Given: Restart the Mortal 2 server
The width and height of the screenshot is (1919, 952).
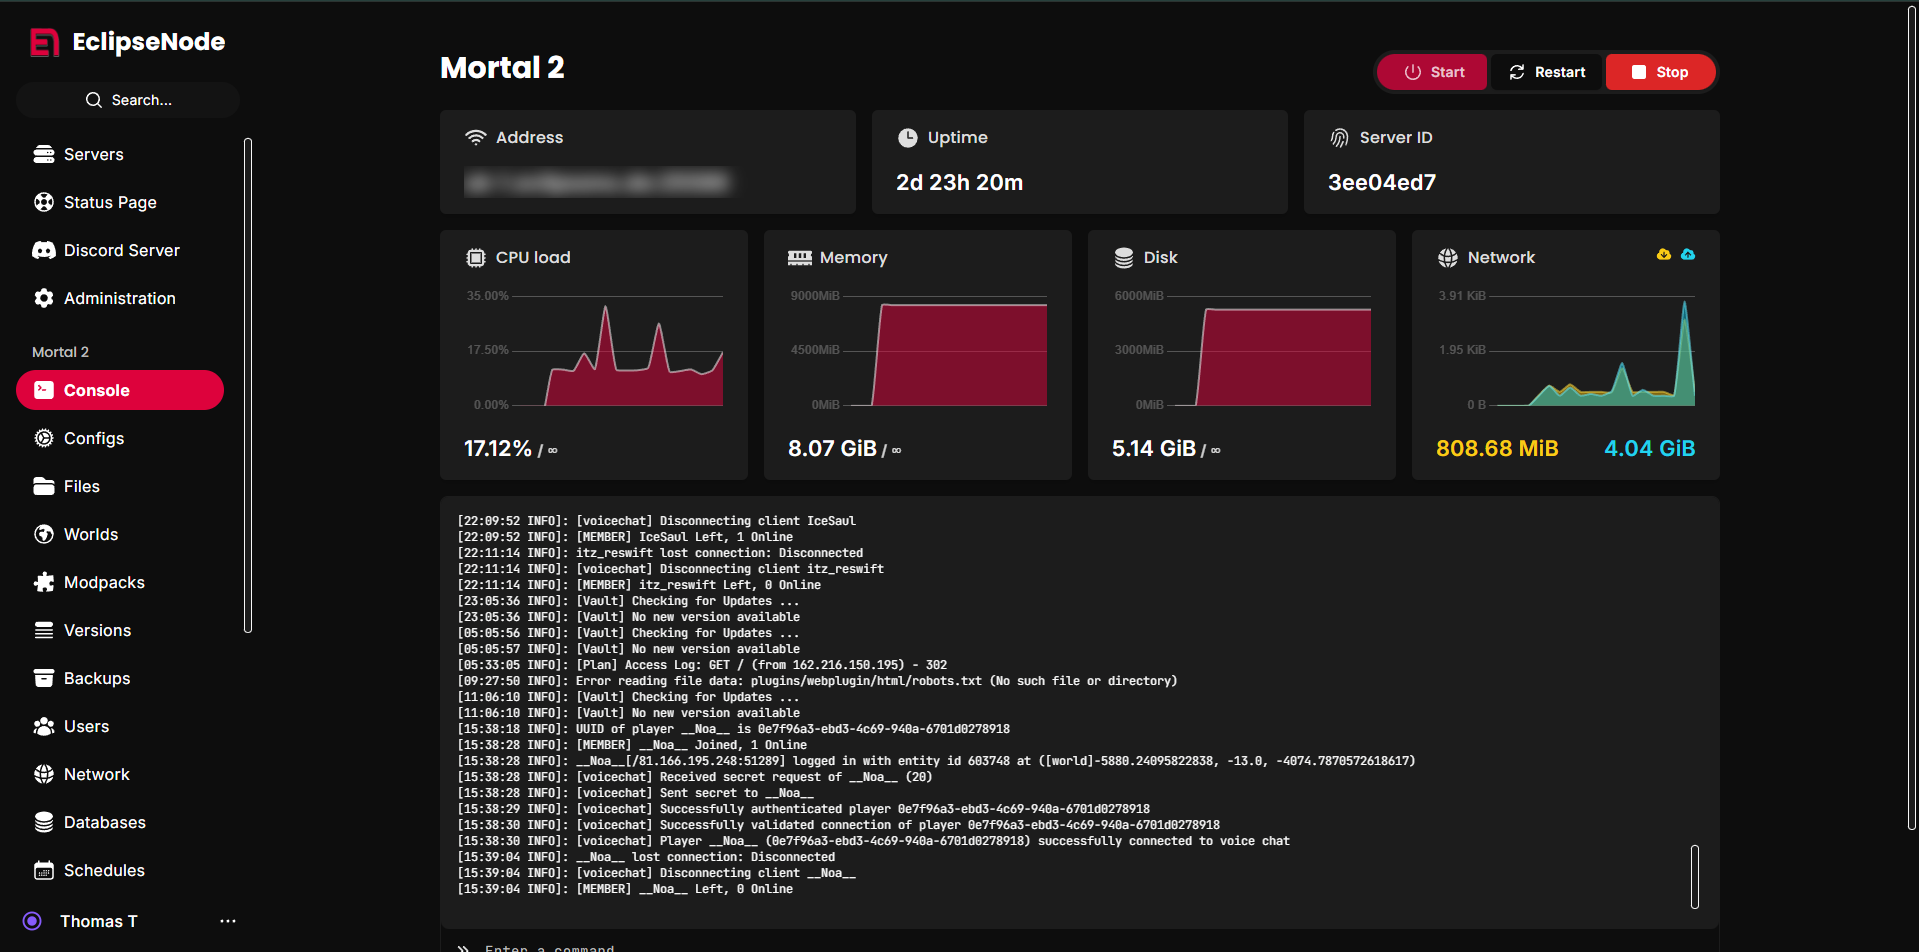Looking at the screenshot, I should pyautogui.click(x=1547, y=72).
